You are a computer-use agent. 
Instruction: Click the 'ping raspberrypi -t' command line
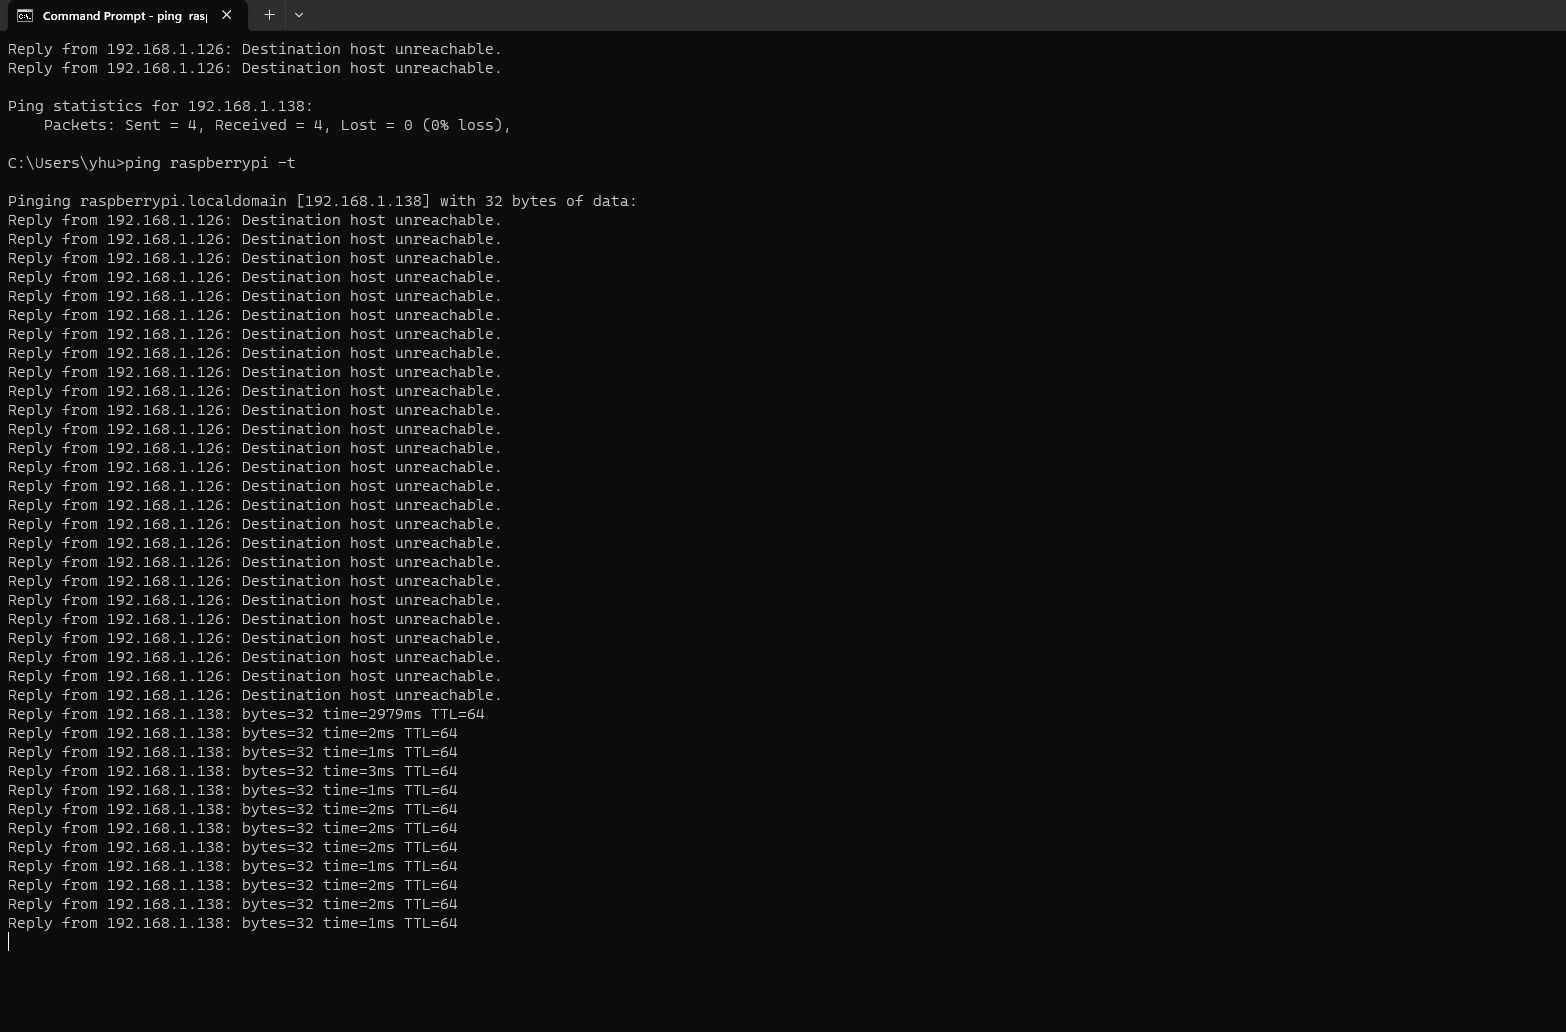[x=152, y=163]
